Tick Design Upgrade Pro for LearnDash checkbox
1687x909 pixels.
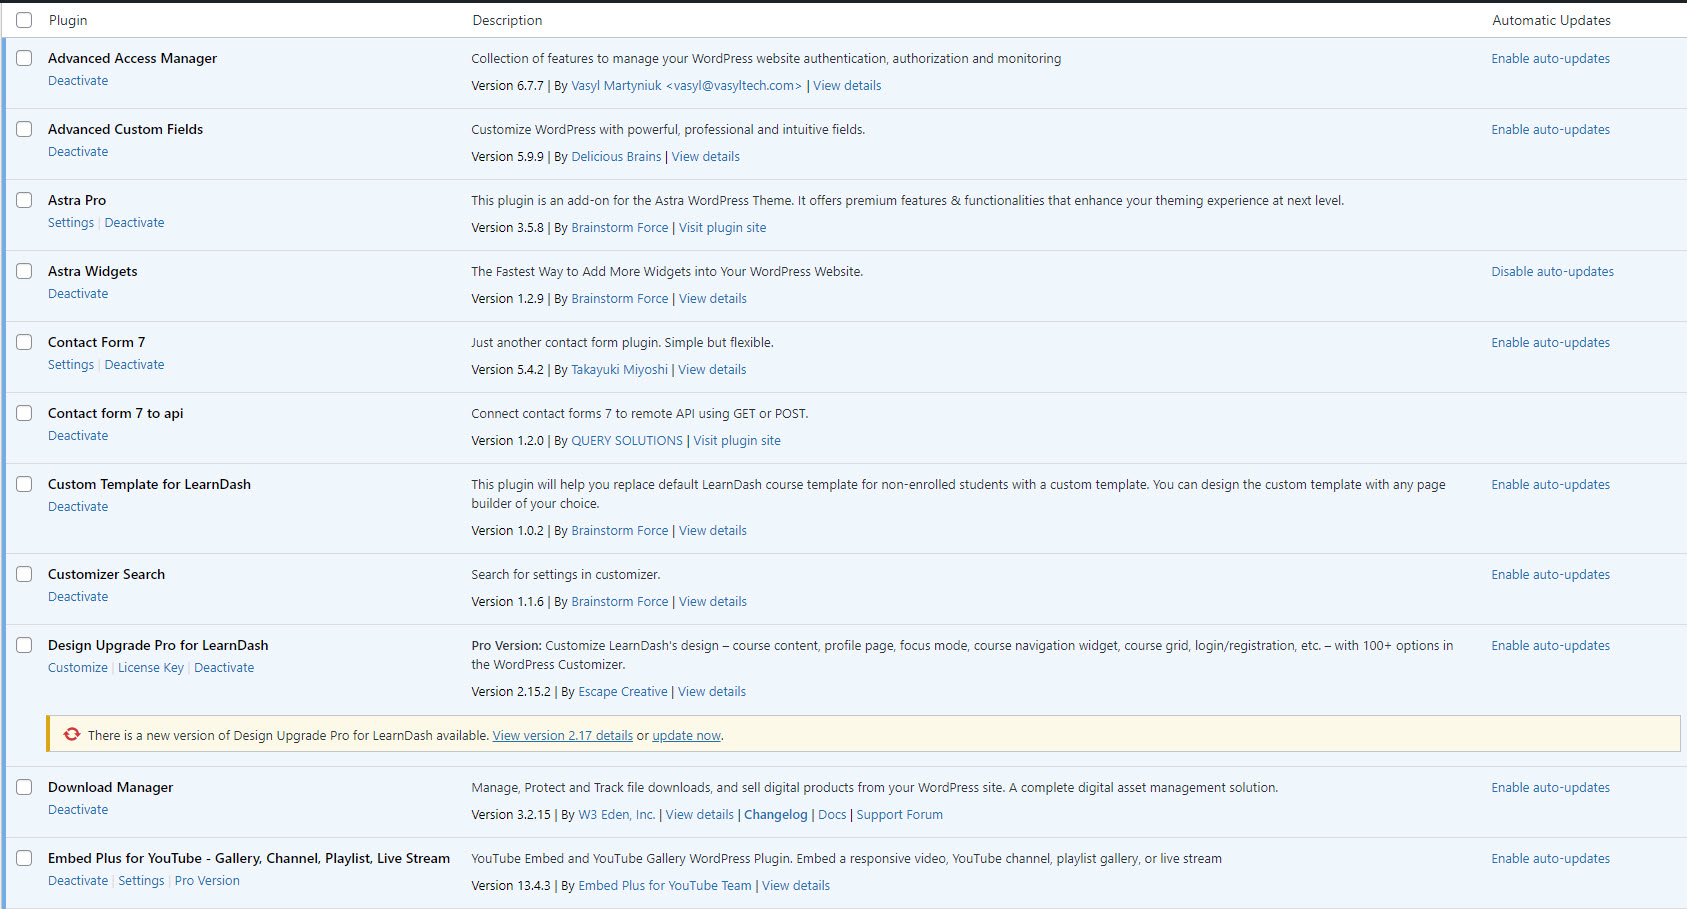(x=24, y=645)
